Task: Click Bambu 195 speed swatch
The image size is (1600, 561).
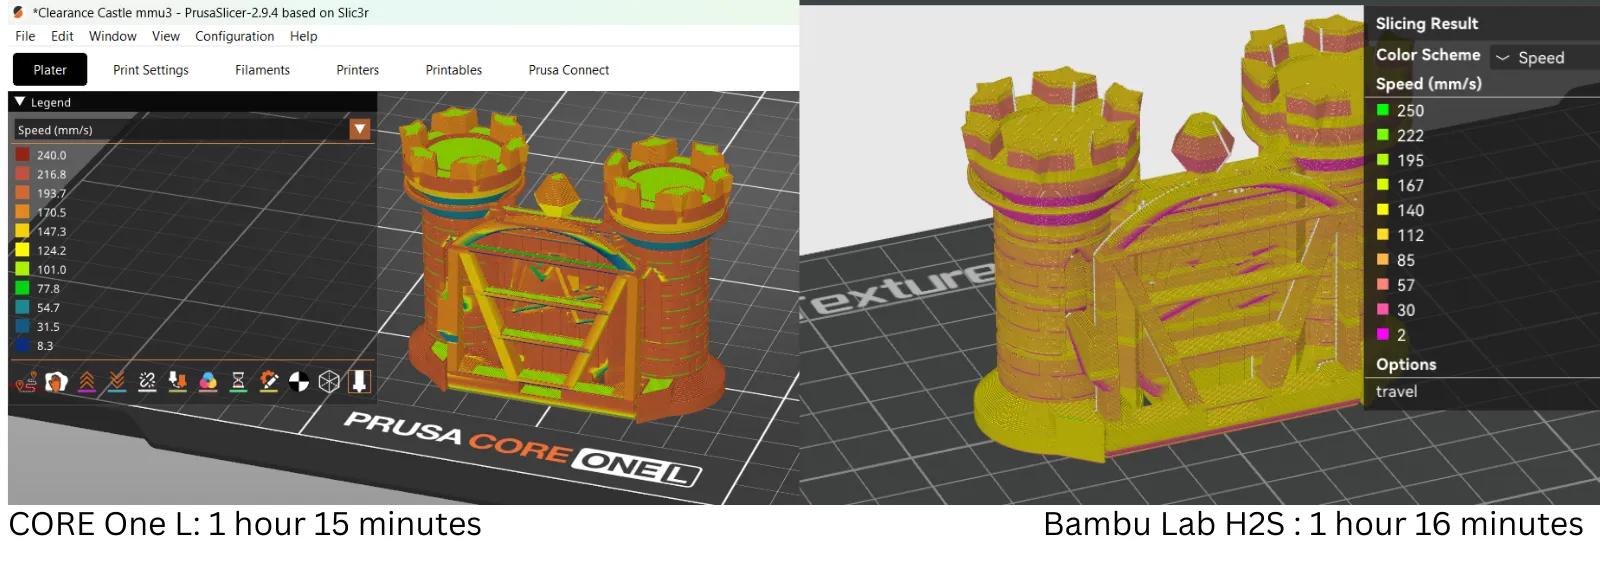Action: tap(1383, 160)
